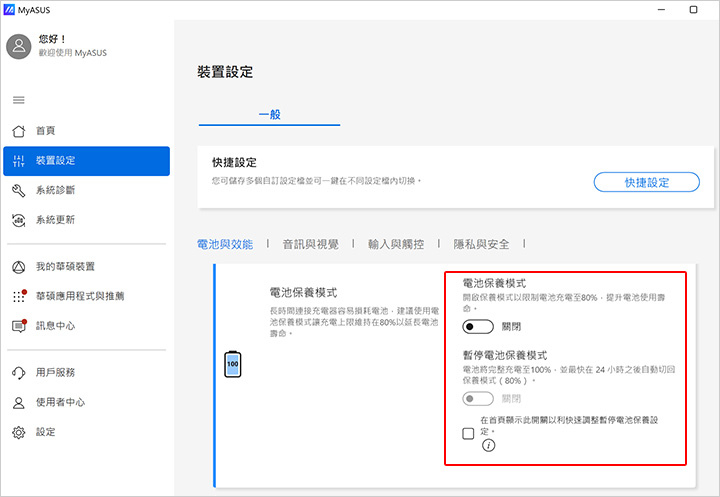Open the 華碩應用程式與推薦 sidebar item

[x=86, y=296]
